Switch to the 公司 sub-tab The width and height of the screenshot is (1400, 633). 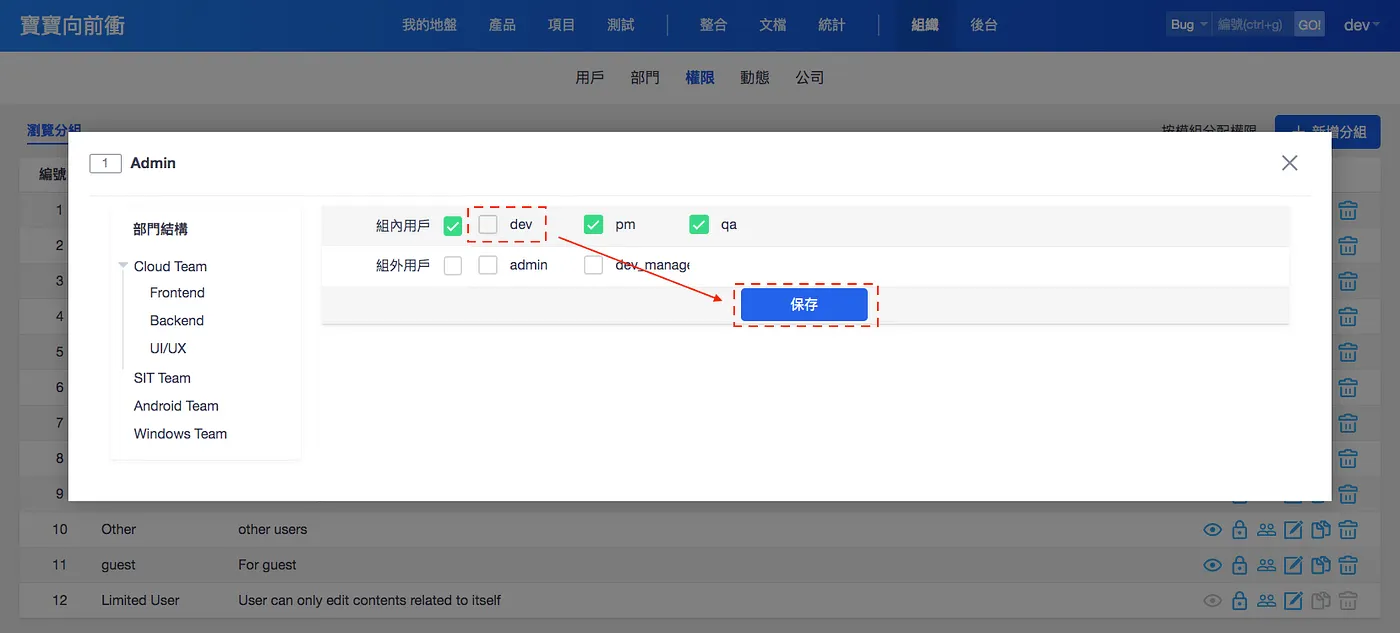click(x=810, y=77)
